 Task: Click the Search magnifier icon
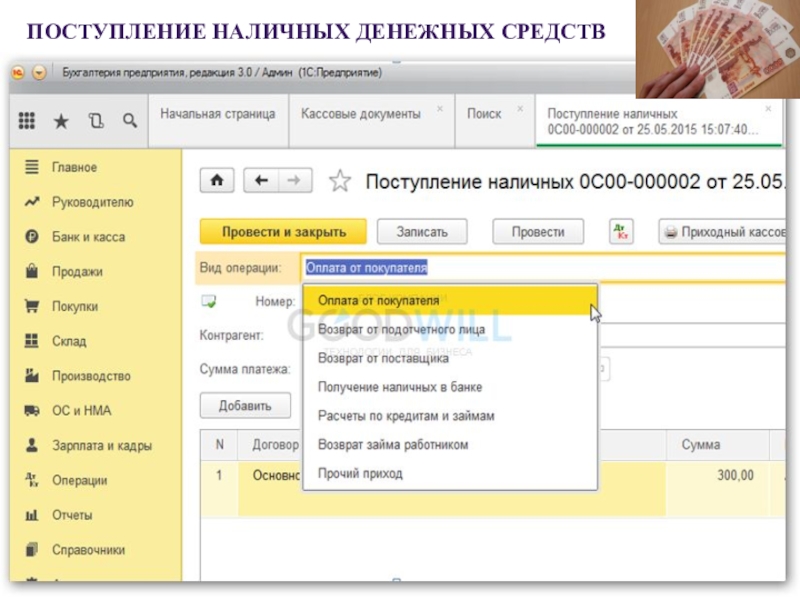129,120
